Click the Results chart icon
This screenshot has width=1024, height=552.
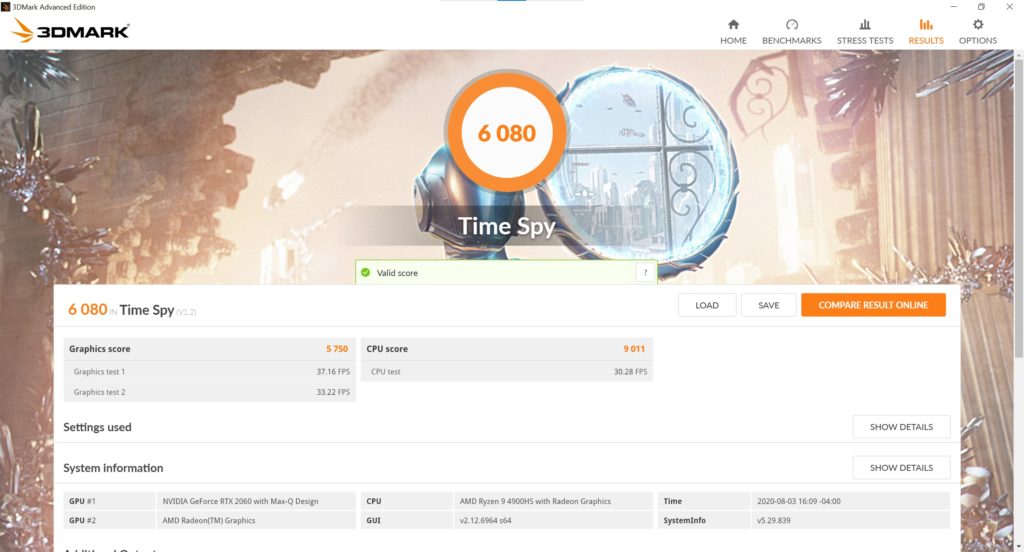pos(925,25)
